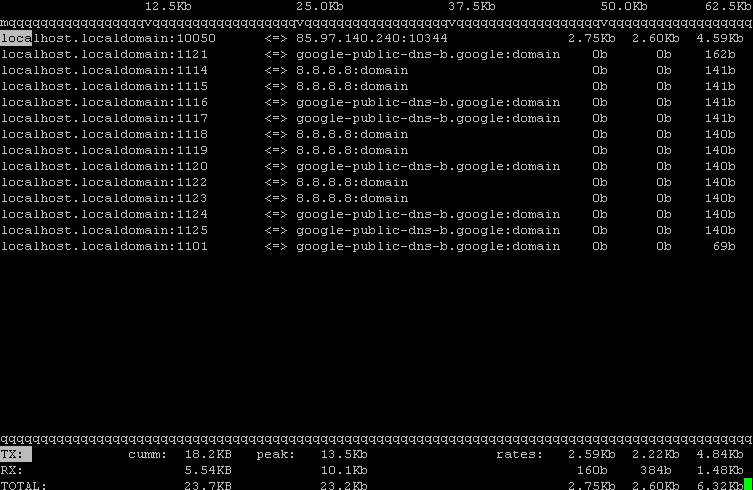The image size is (753, 490).
Task: Select the localhost.localdomain:1117 row
Action: point(368,118)
